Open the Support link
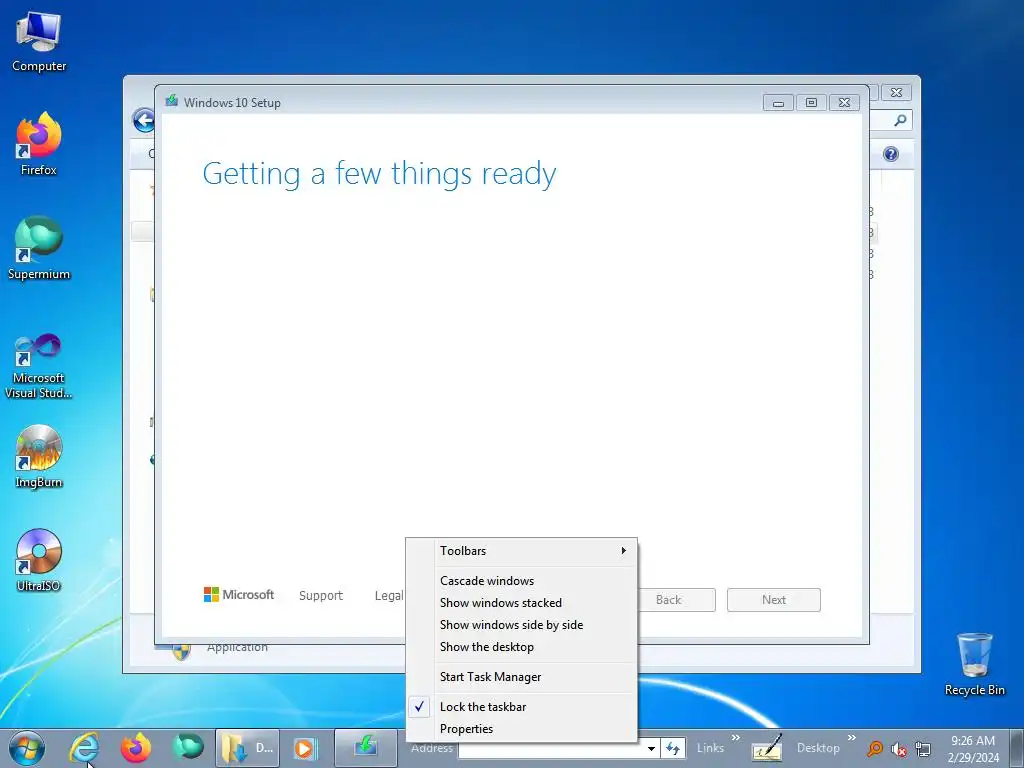Screen dimensions: 1024x768 click(x=321, y=596)
